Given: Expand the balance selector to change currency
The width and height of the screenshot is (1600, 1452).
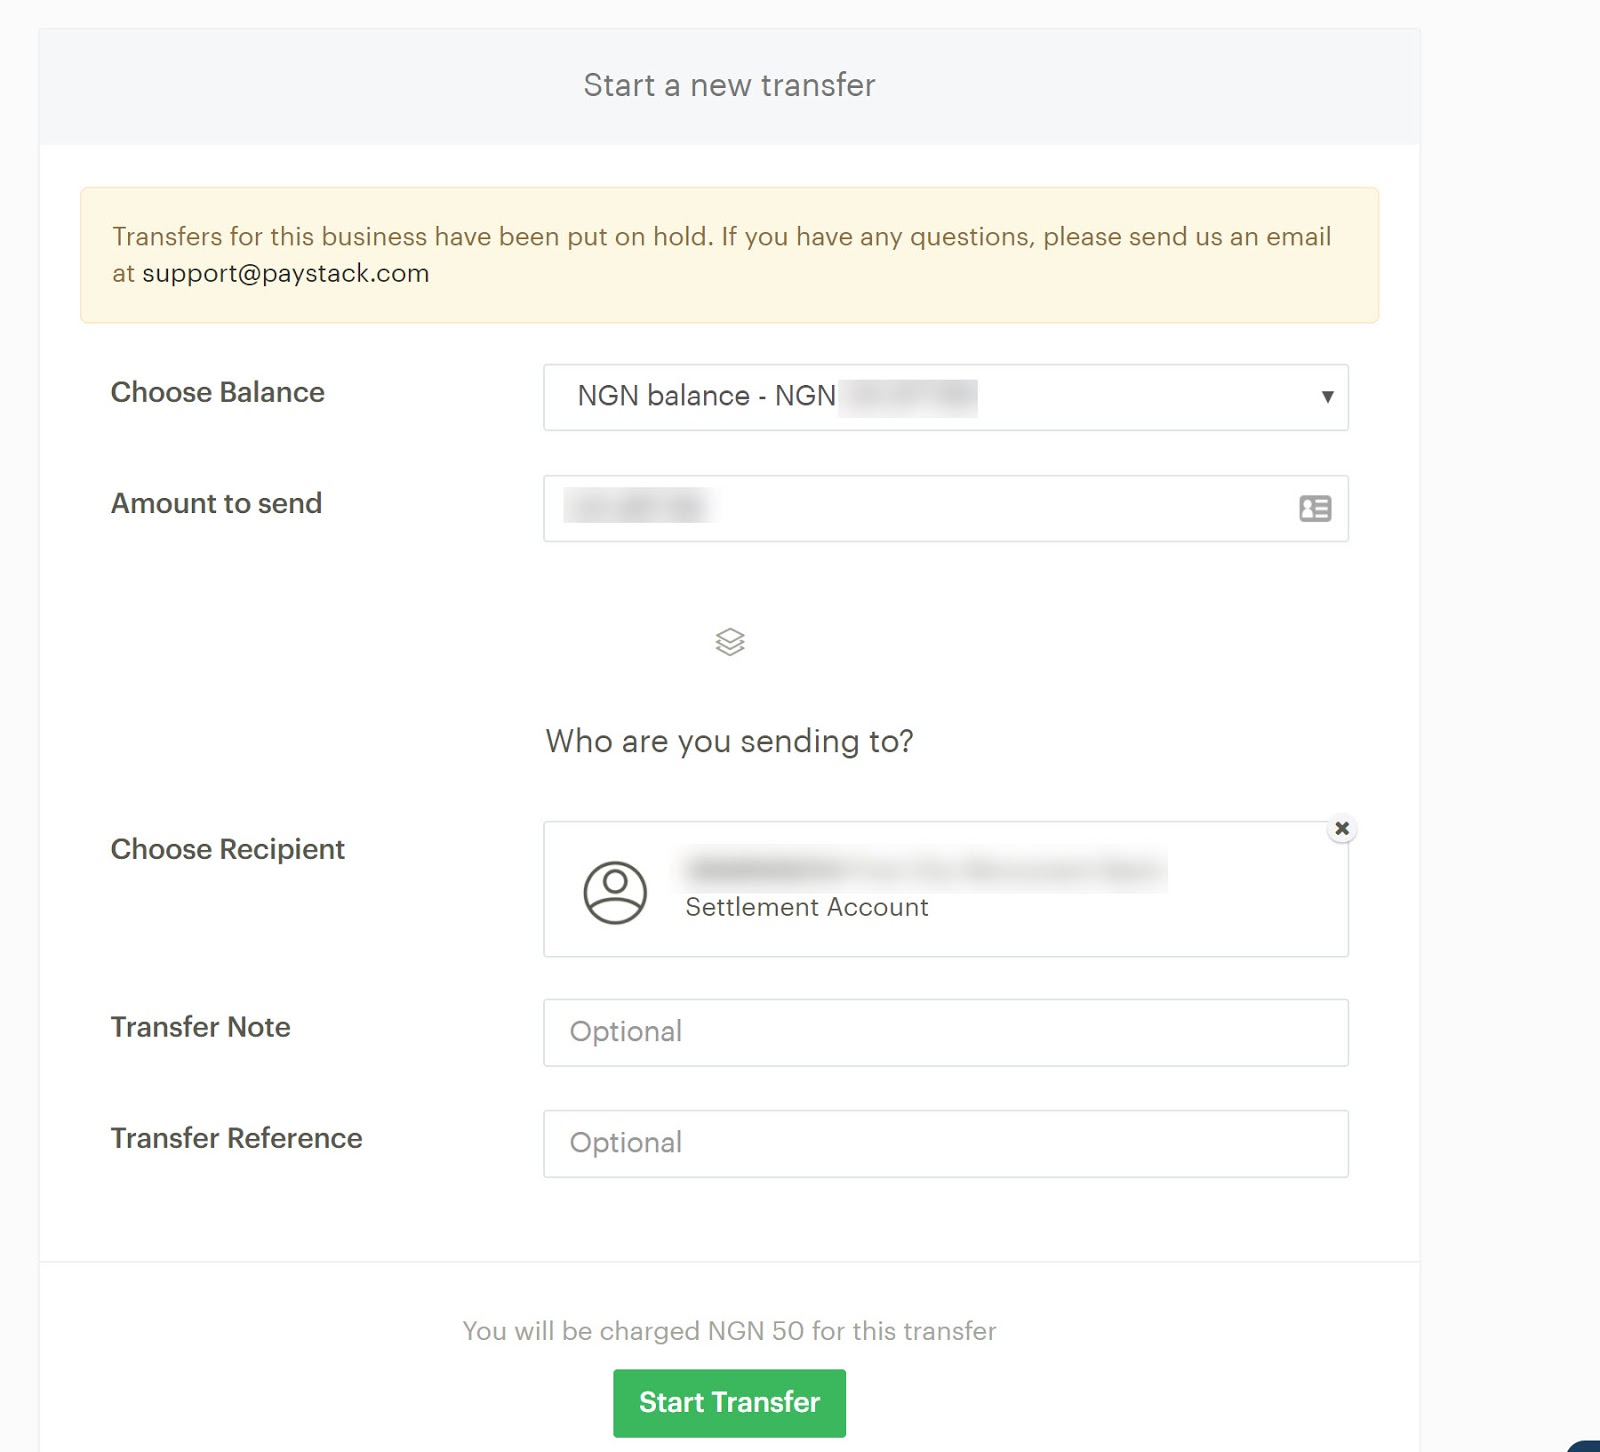Looking at the screenshot, I should pyautogui.click(x=1327, y=397).
